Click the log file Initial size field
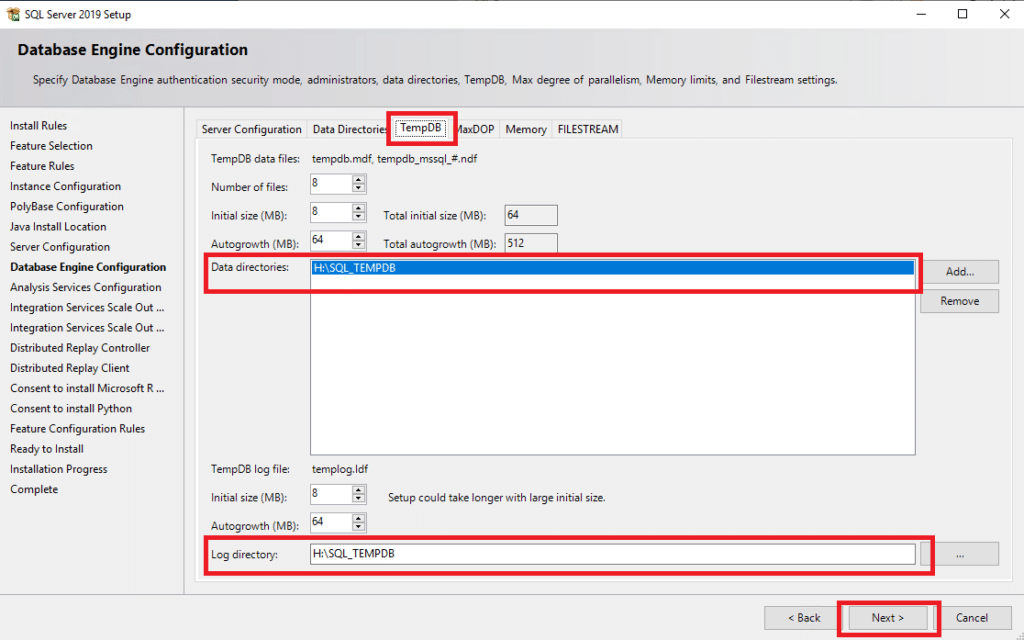 pos(331,494)
